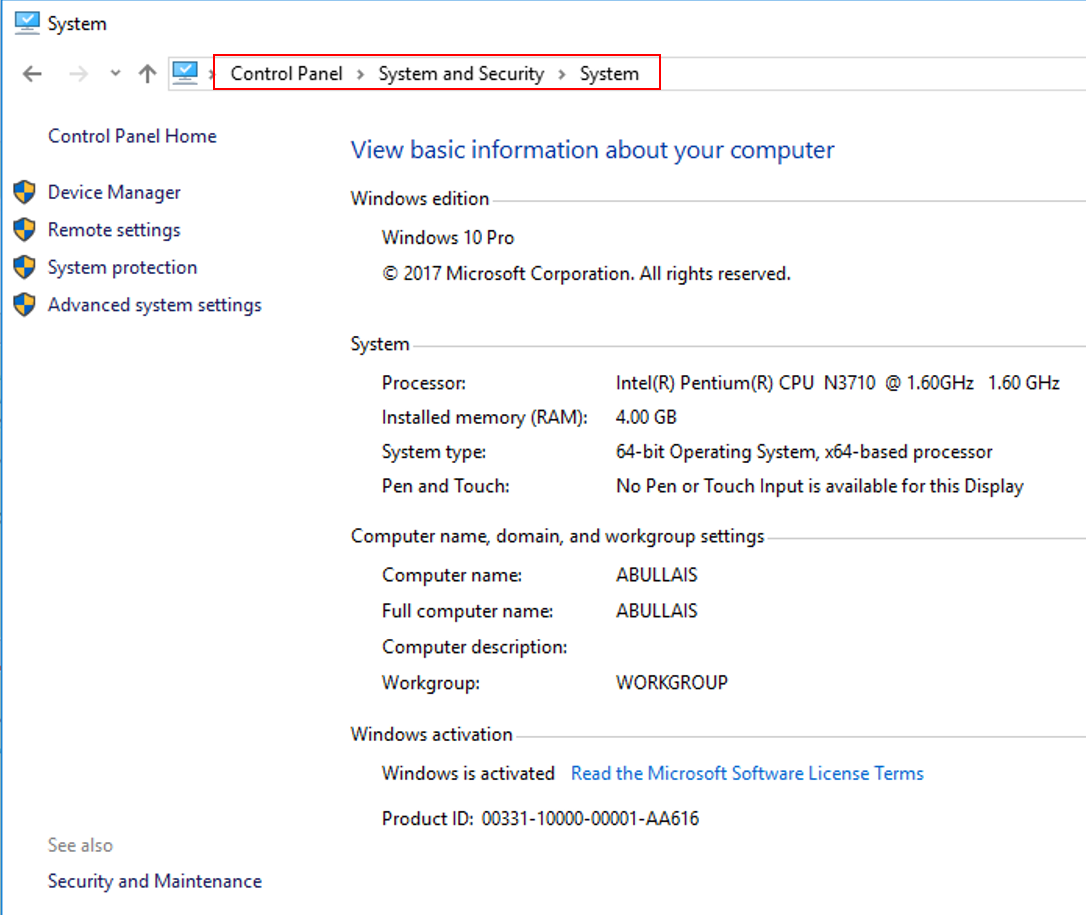Read the Microsoft Software License Terms

click(x=746, y=772)
